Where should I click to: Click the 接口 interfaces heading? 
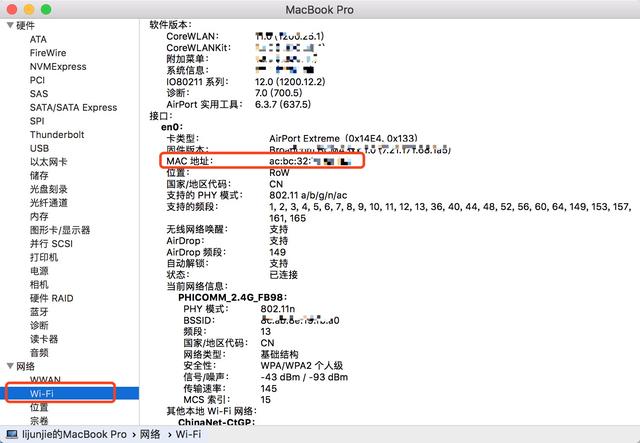(x=161, y=116)
